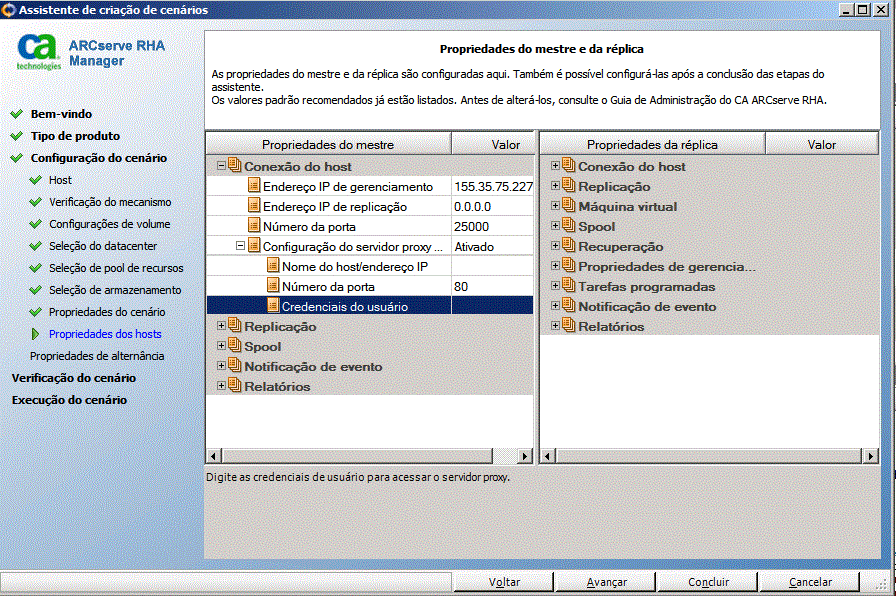Click the Credenciais do usuário value field

click(x=492, y=306)
